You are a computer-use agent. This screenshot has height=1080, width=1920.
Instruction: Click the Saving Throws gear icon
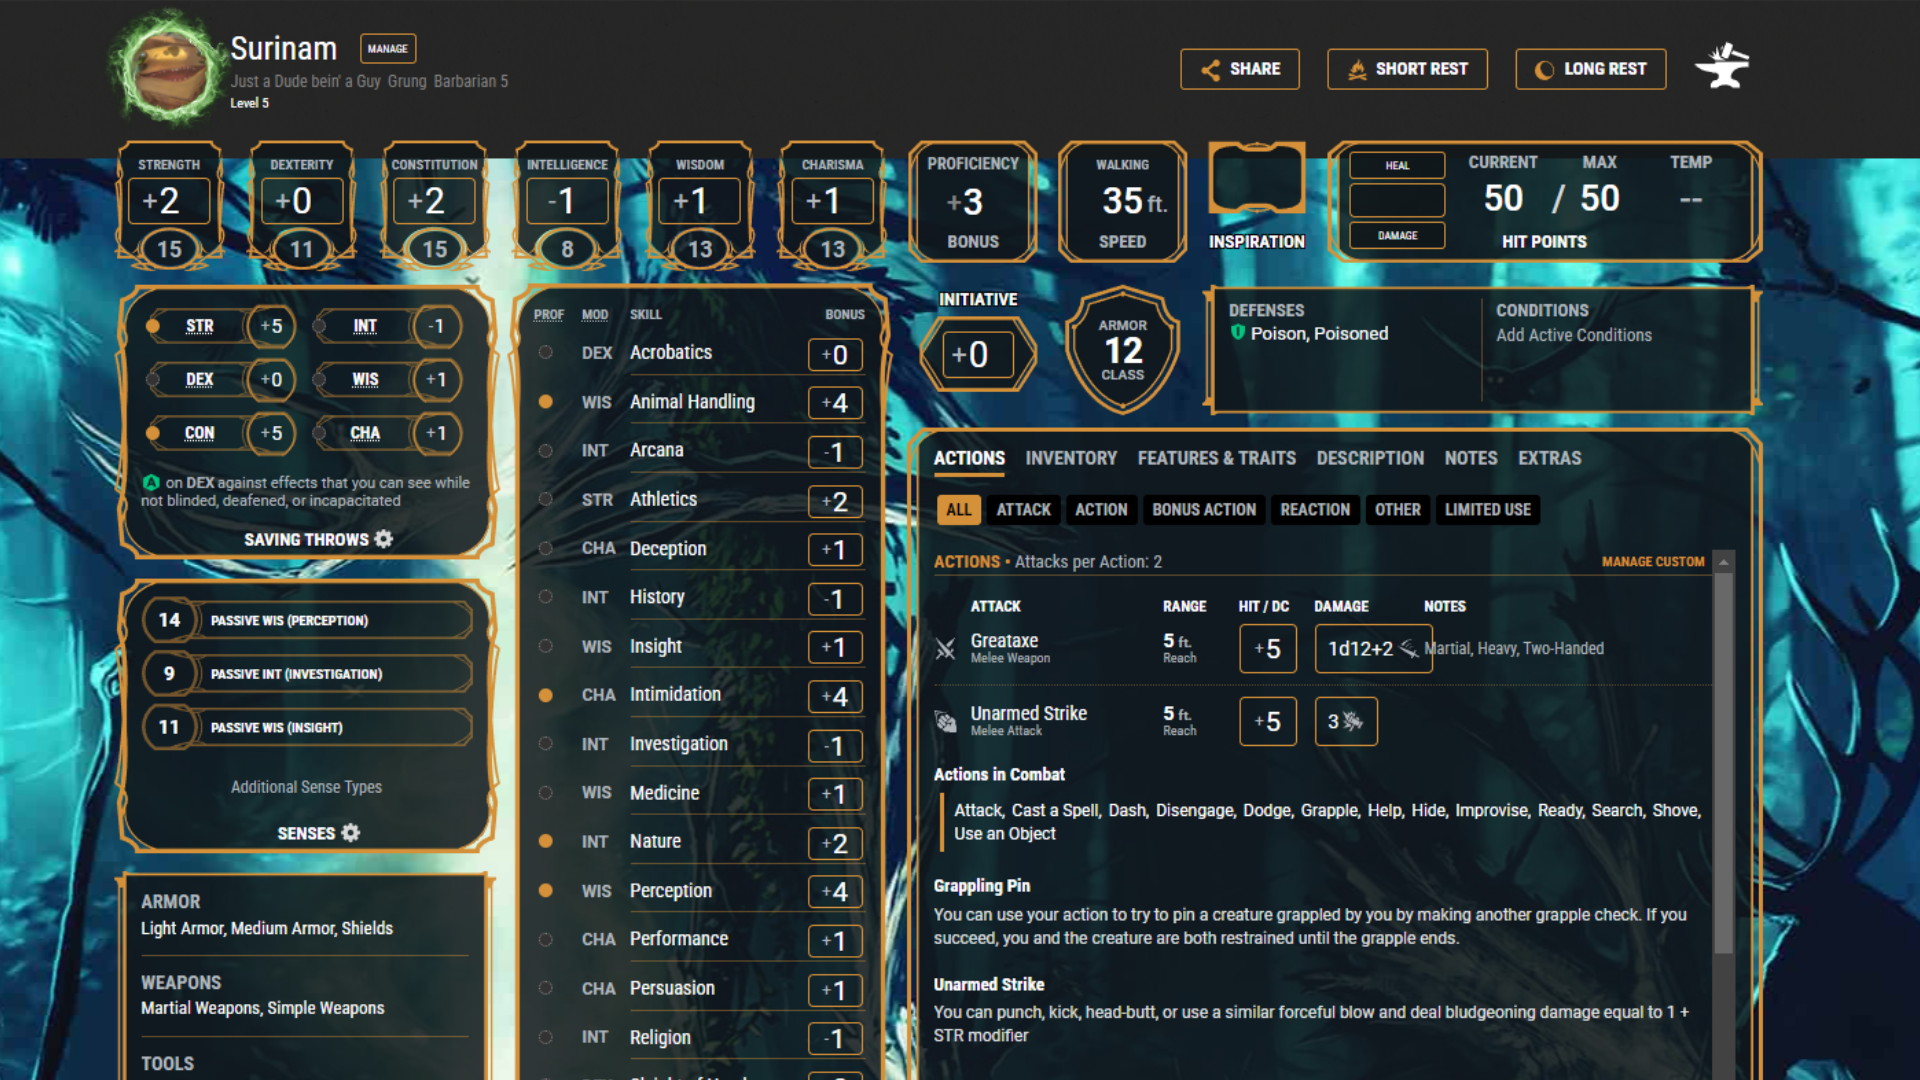pyautogui.click(x=384, y=539)
